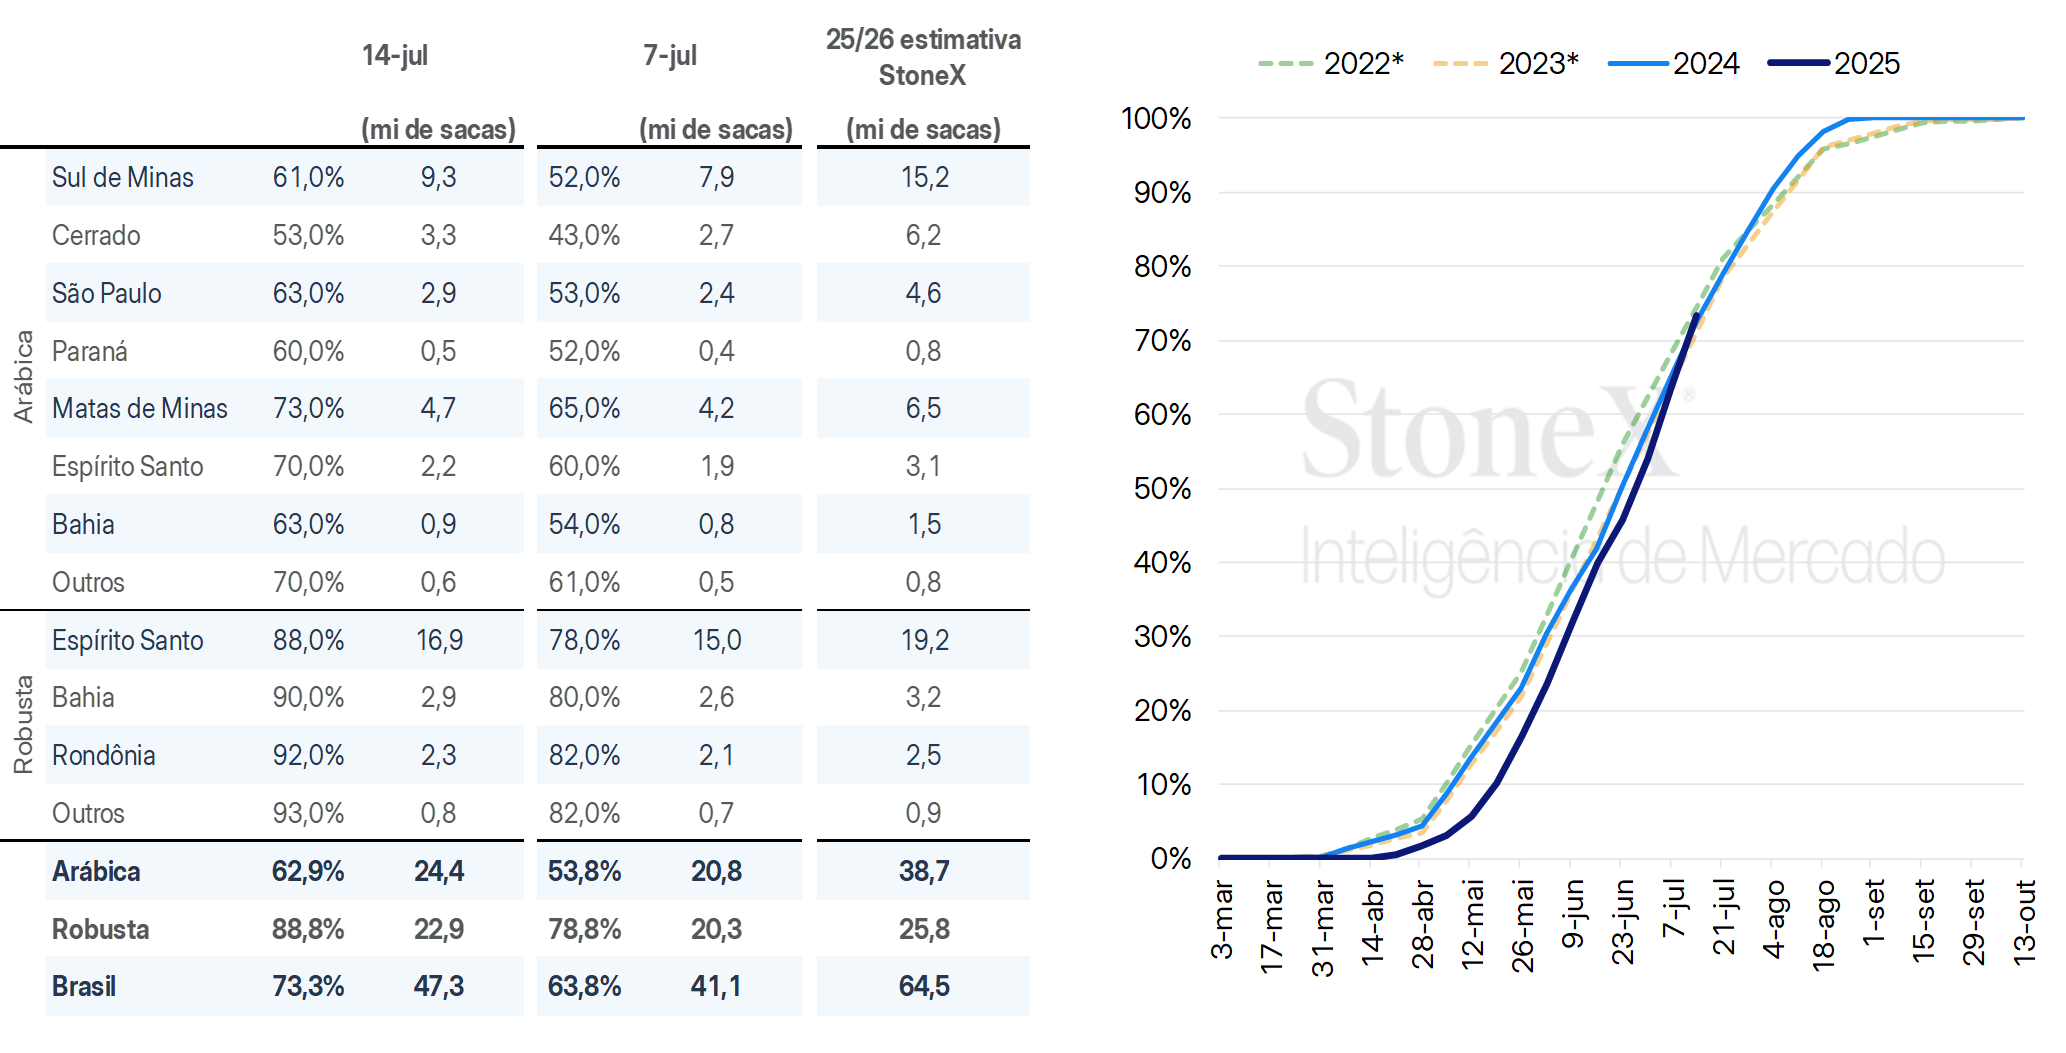Click the Robusta total 22,9 value
This screenshot has width=2066, height=1053.
click(439, 929)
